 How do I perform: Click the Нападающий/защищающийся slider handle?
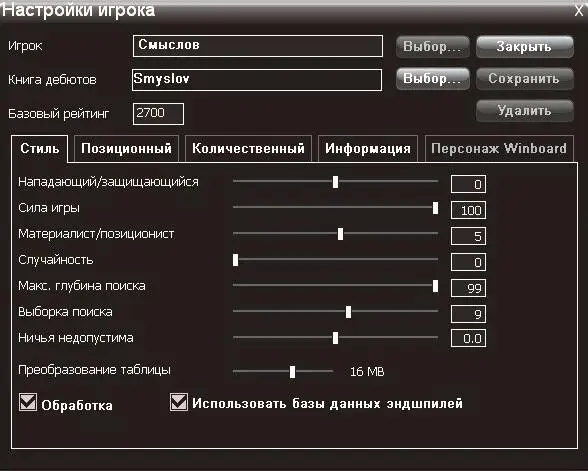[336, 182]
